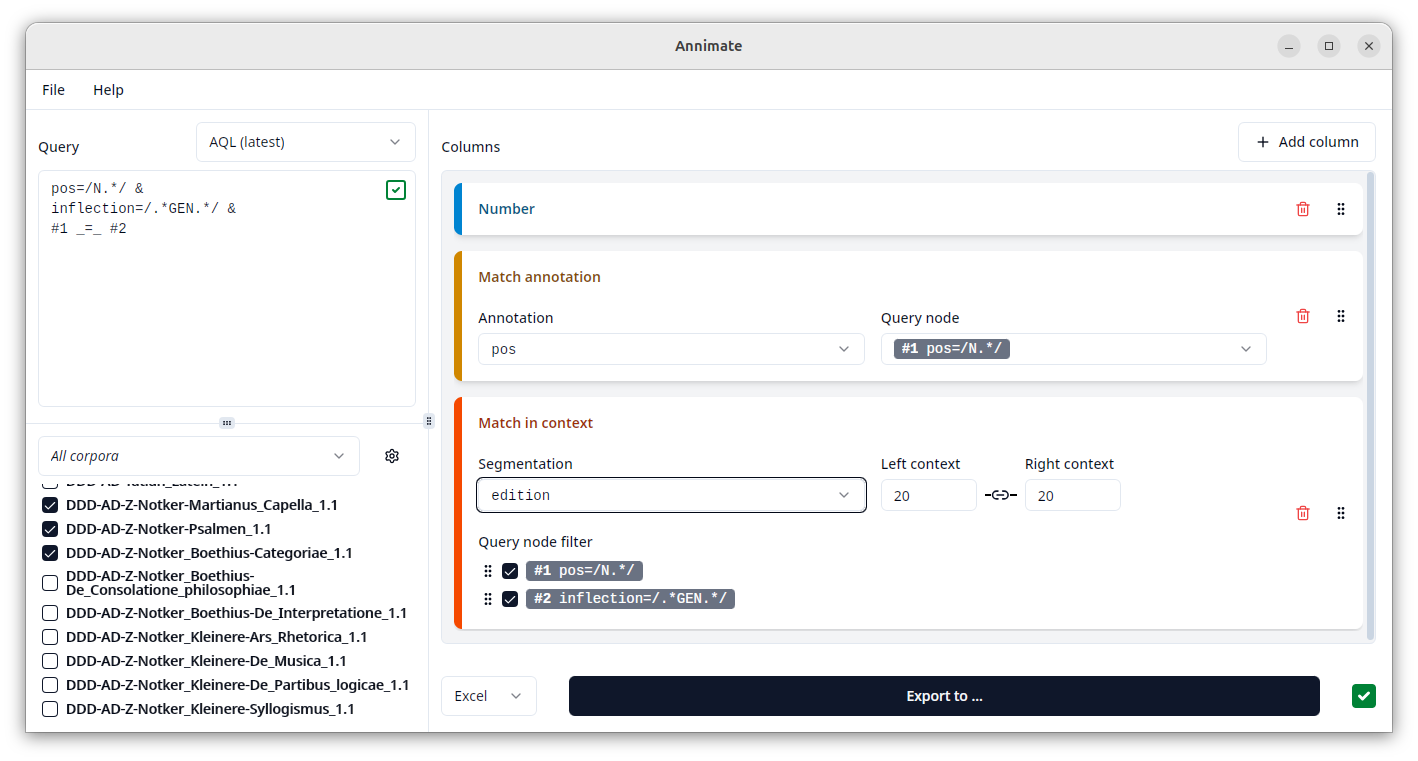1418x761 pixels.
Task: Open the All corpora set dropdown
Action: pos(199,456)
